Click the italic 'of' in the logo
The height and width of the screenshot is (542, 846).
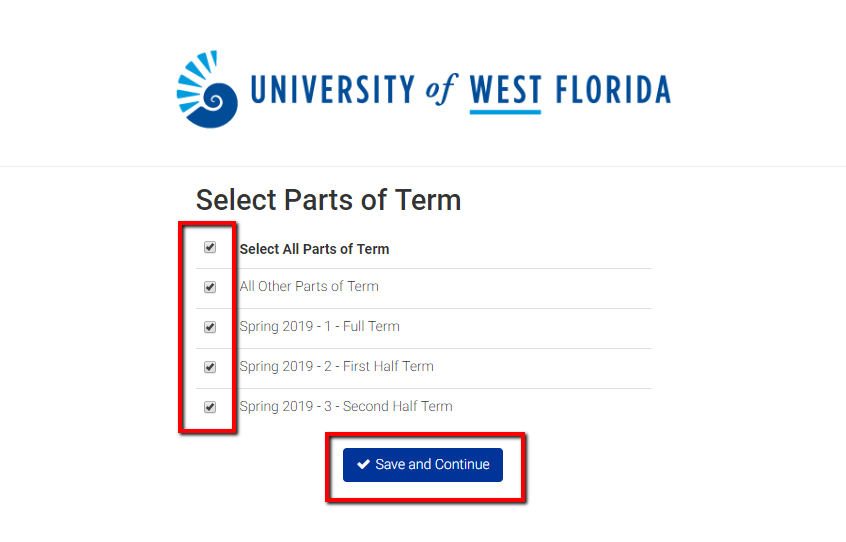coord(441,90)
